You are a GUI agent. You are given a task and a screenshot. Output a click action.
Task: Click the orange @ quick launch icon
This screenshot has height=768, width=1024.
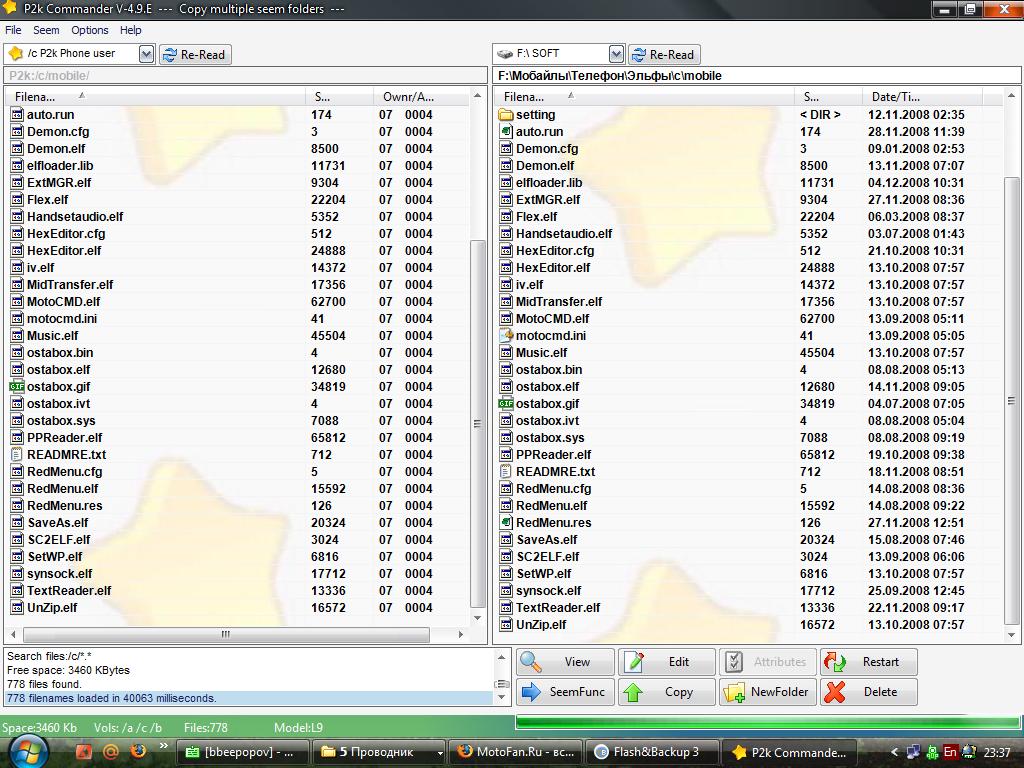point(111,752)
